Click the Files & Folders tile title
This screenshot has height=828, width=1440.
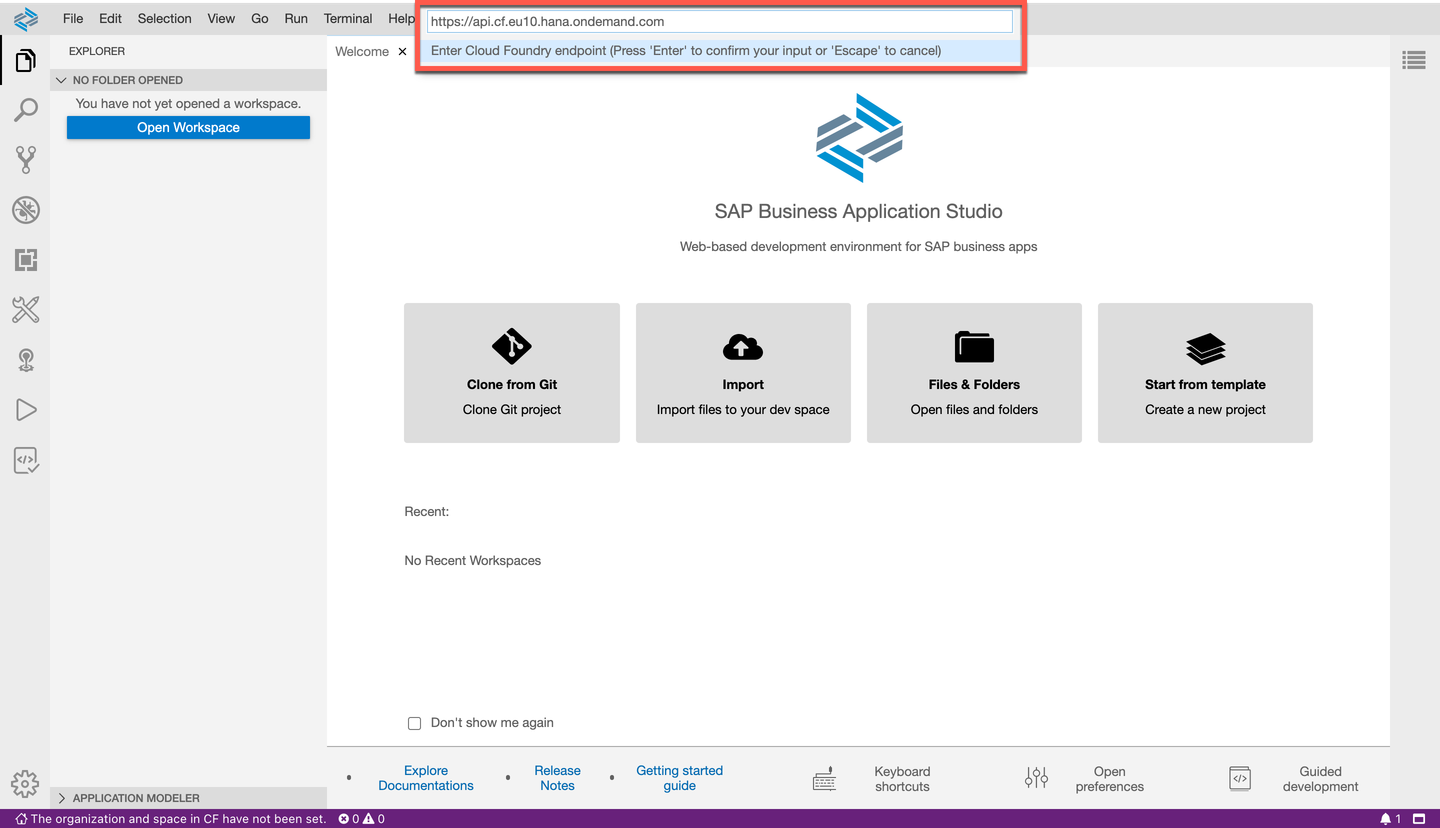[x=974, y=384]
